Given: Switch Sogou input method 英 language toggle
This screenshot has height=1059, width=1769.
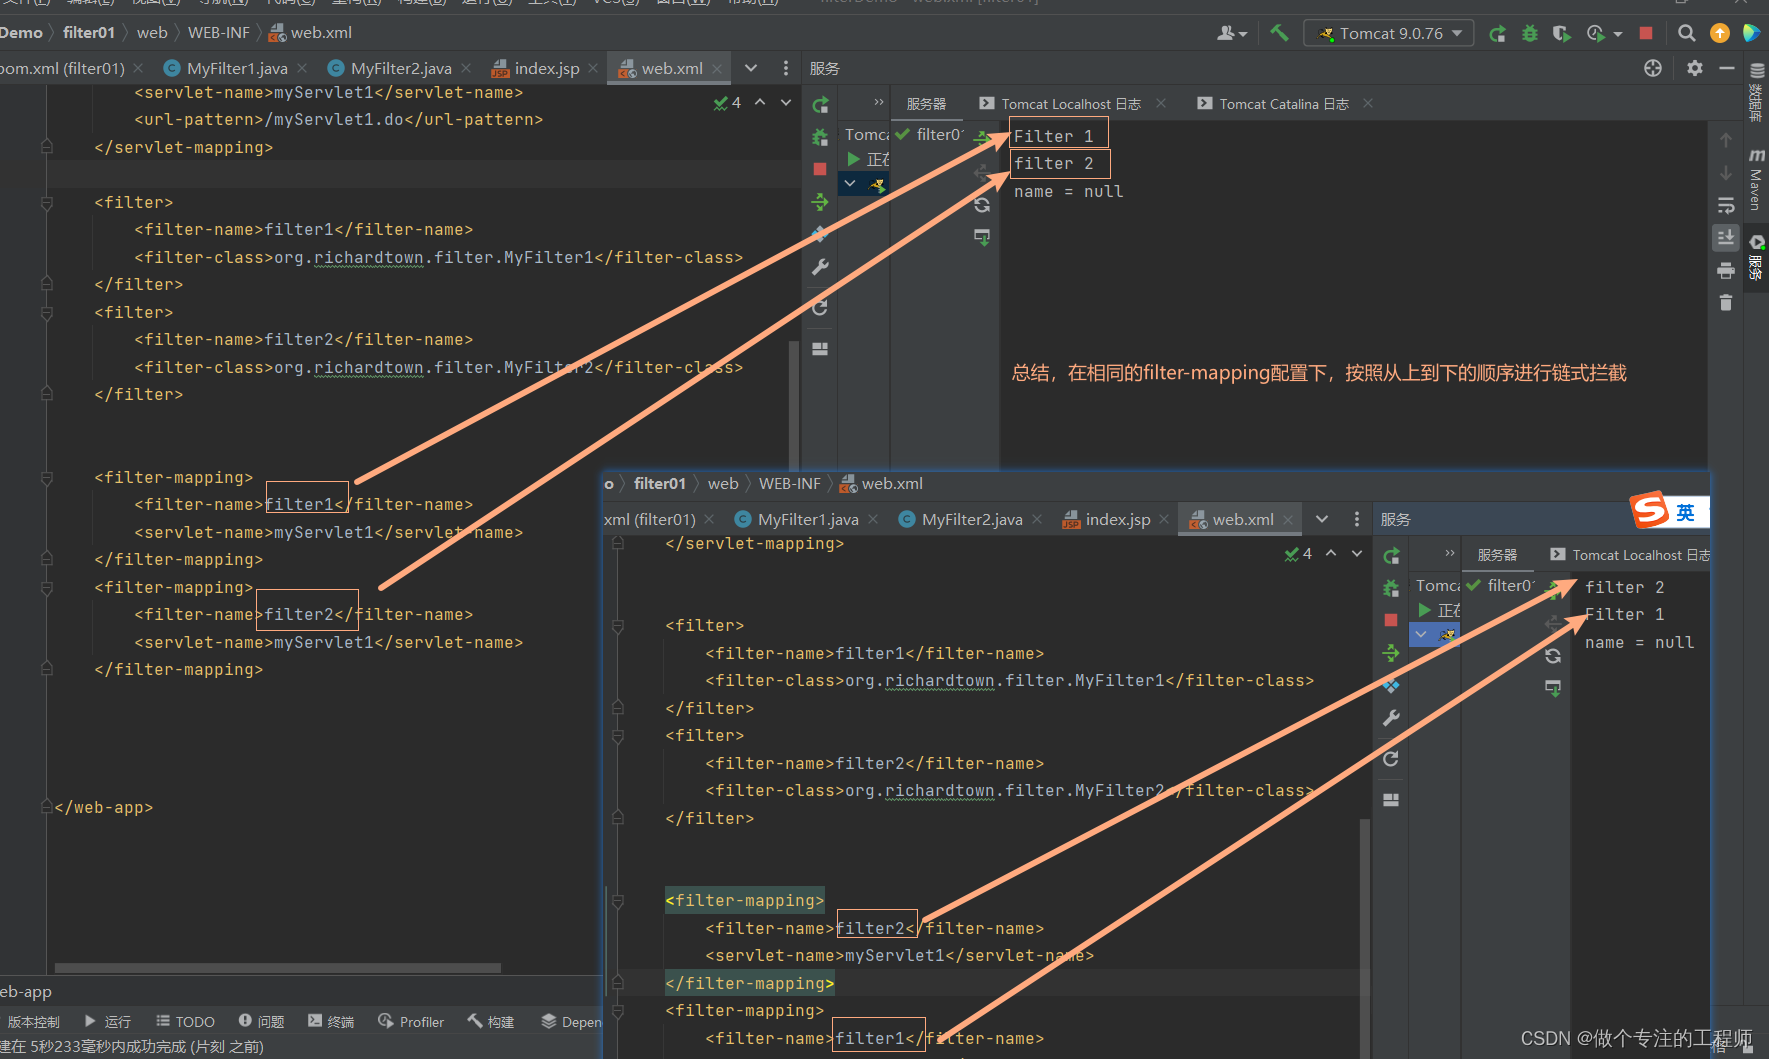Looking at the screenshot, I should [1686, 511].
